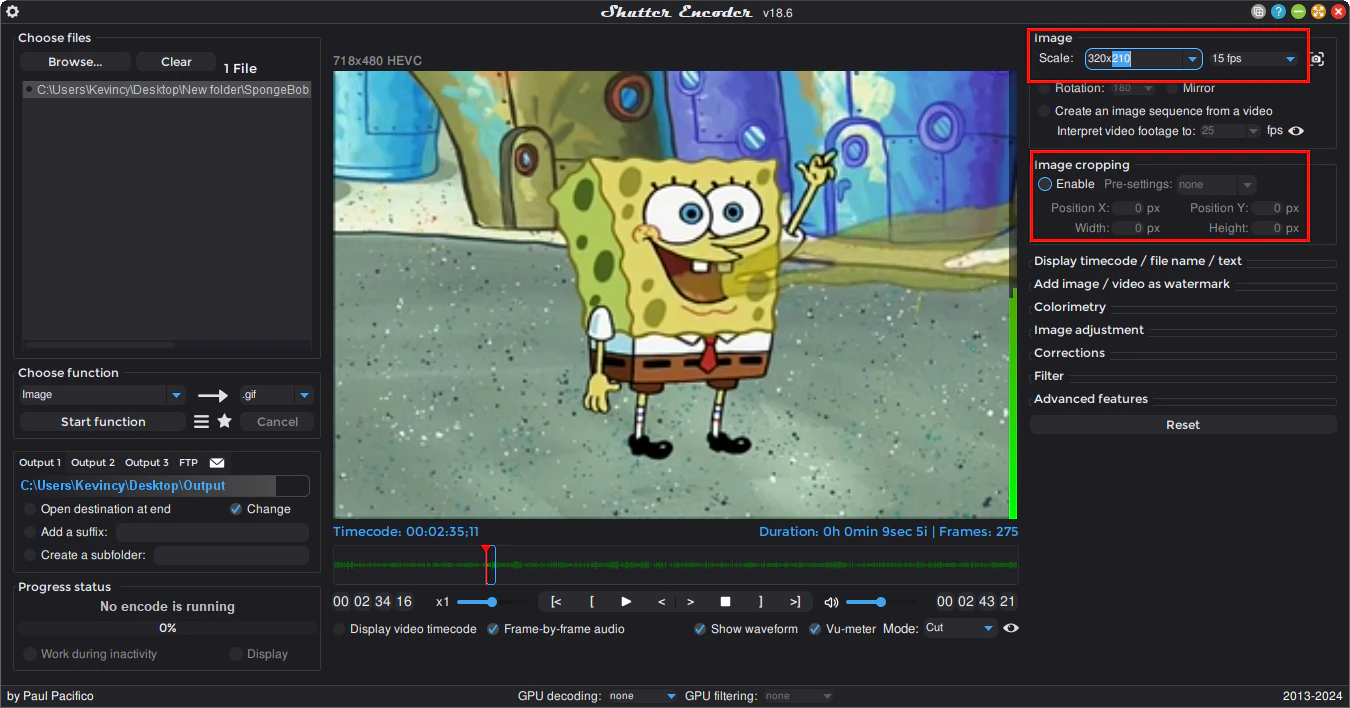Expand the Image adjustment section
The image size is (1350, 708).
[1088, 330]
